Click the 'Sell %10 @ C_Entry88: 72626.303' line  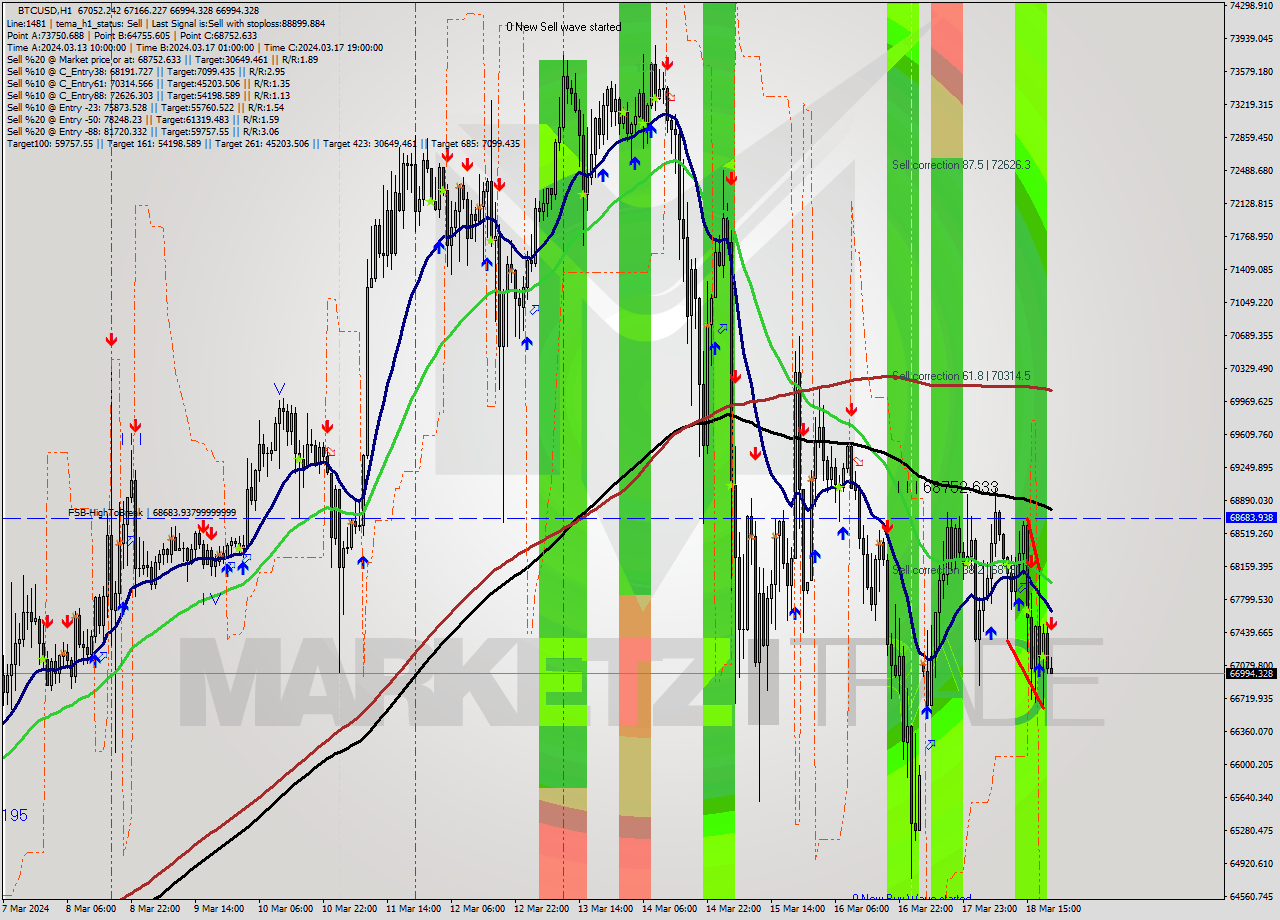148,95
